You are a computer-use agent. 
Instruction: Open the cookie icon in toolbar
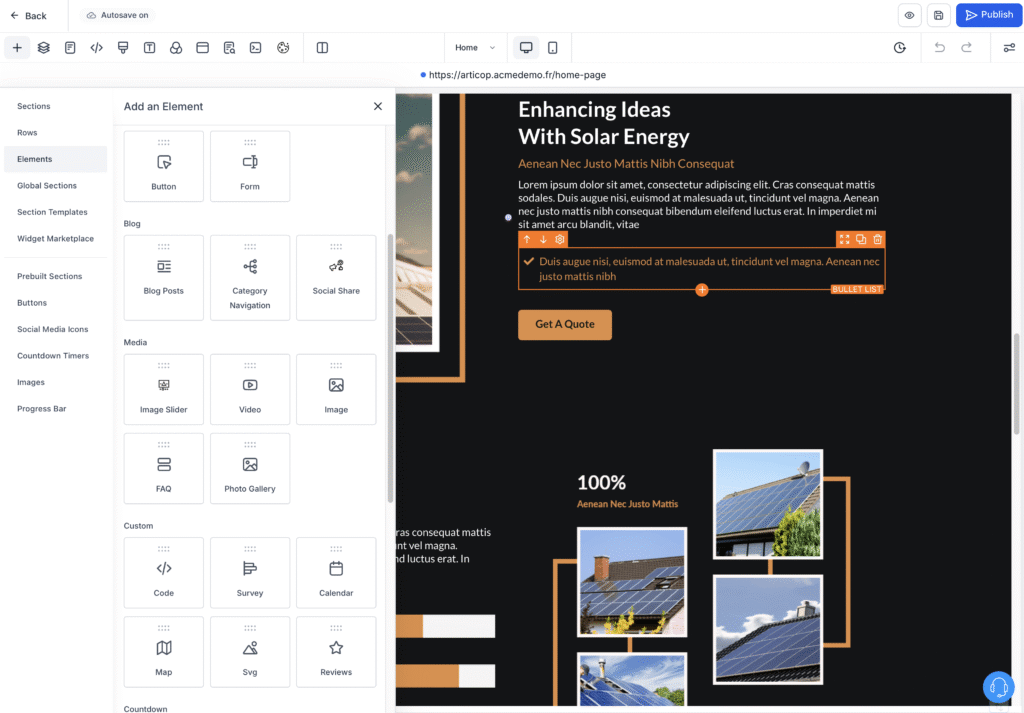pos(283,48)
